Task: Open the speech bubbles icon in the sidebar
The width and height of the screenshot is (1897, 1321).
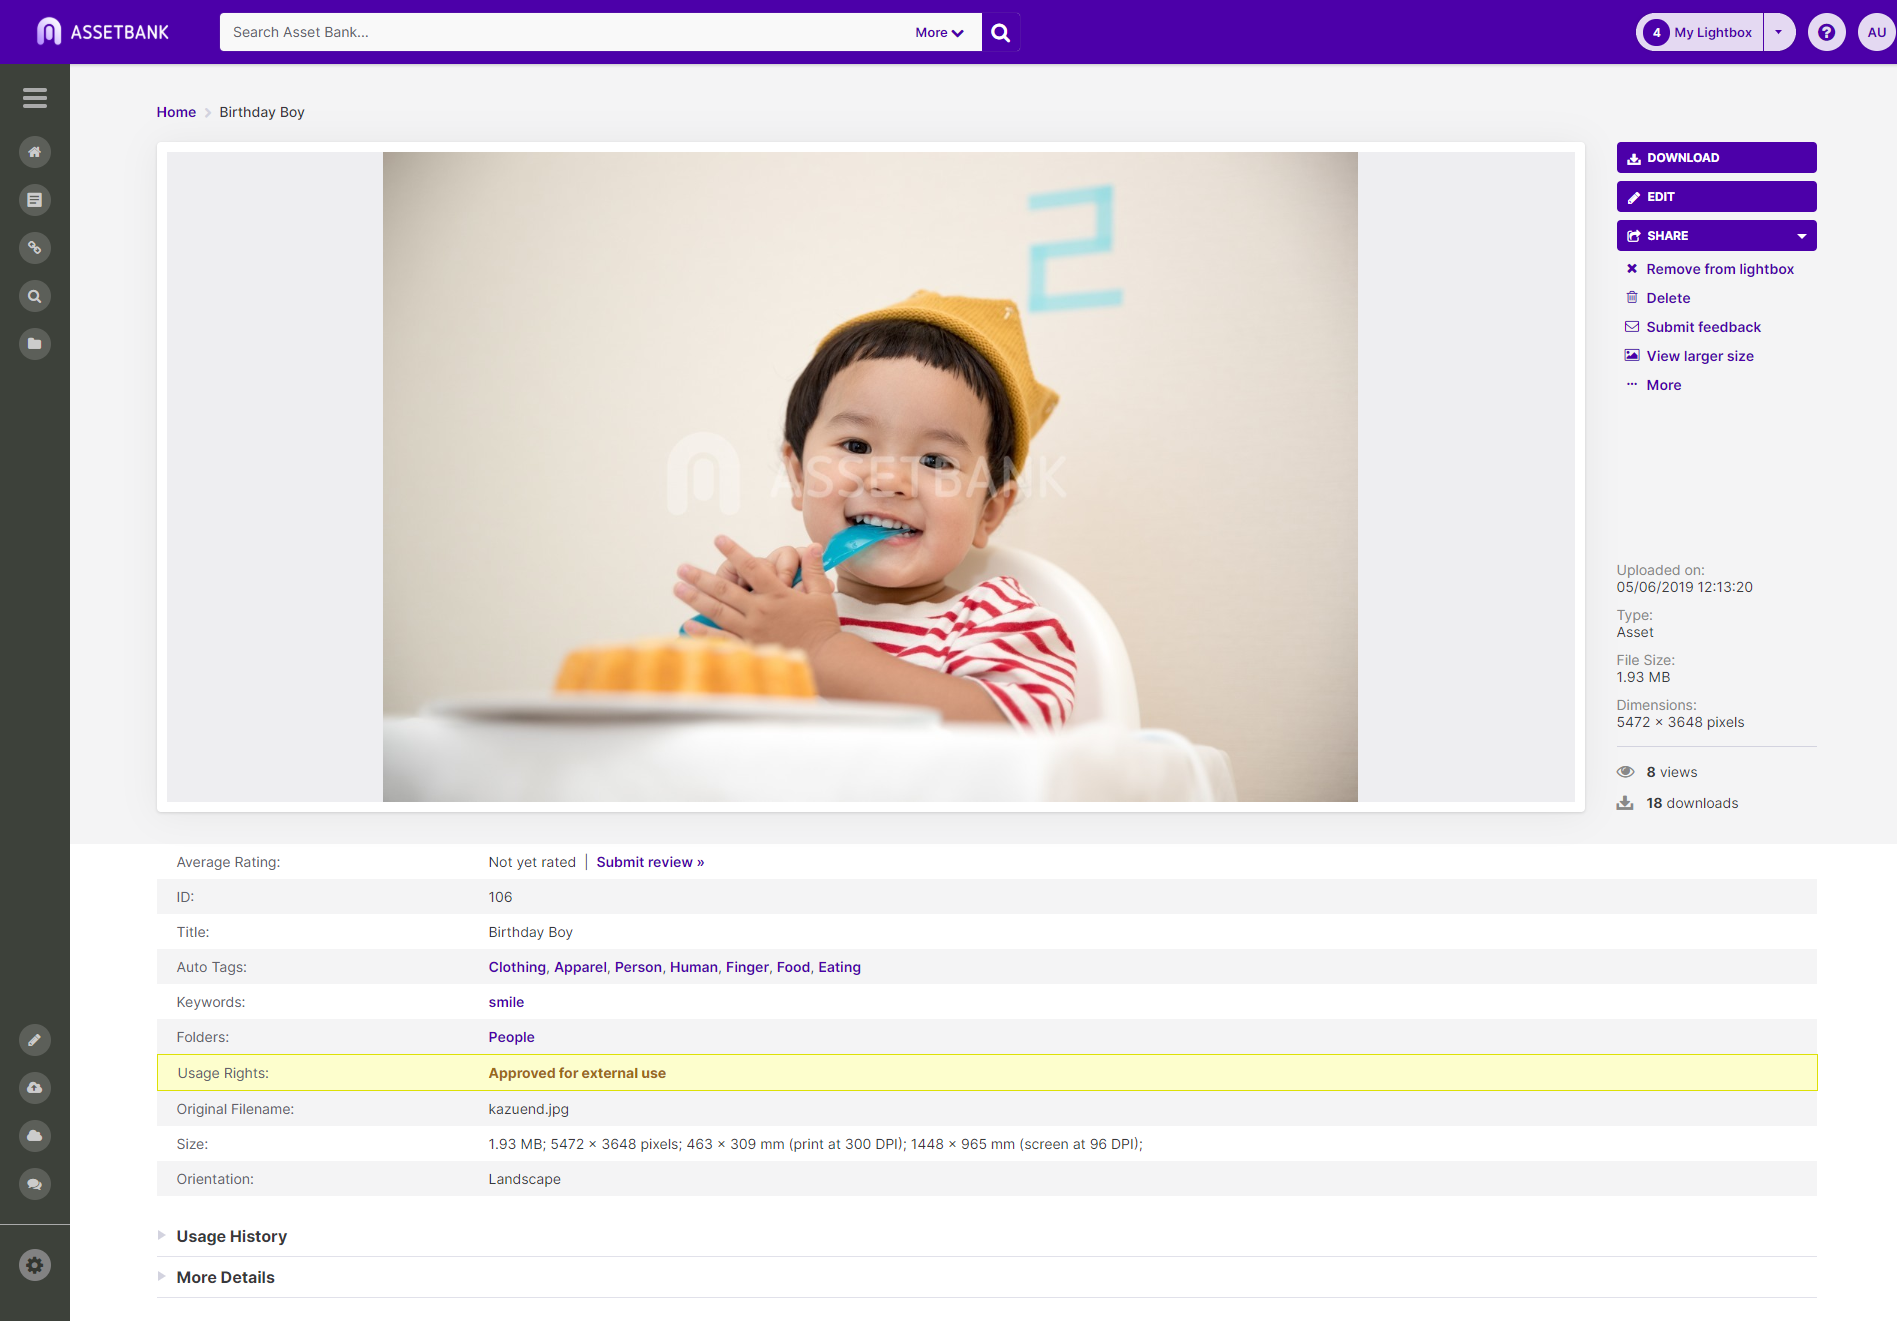Action: click(x=35, y=1184)
